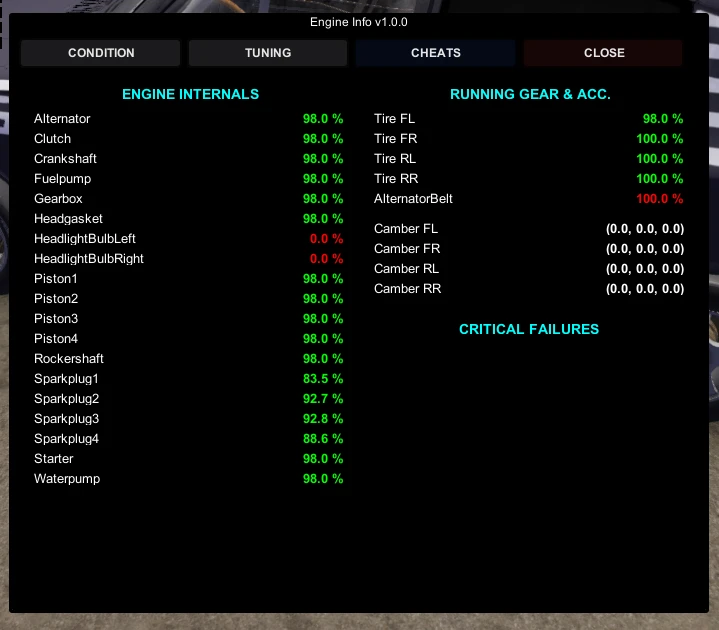Click the Piston1 label
719x630 pixels.
coord(55,279)
